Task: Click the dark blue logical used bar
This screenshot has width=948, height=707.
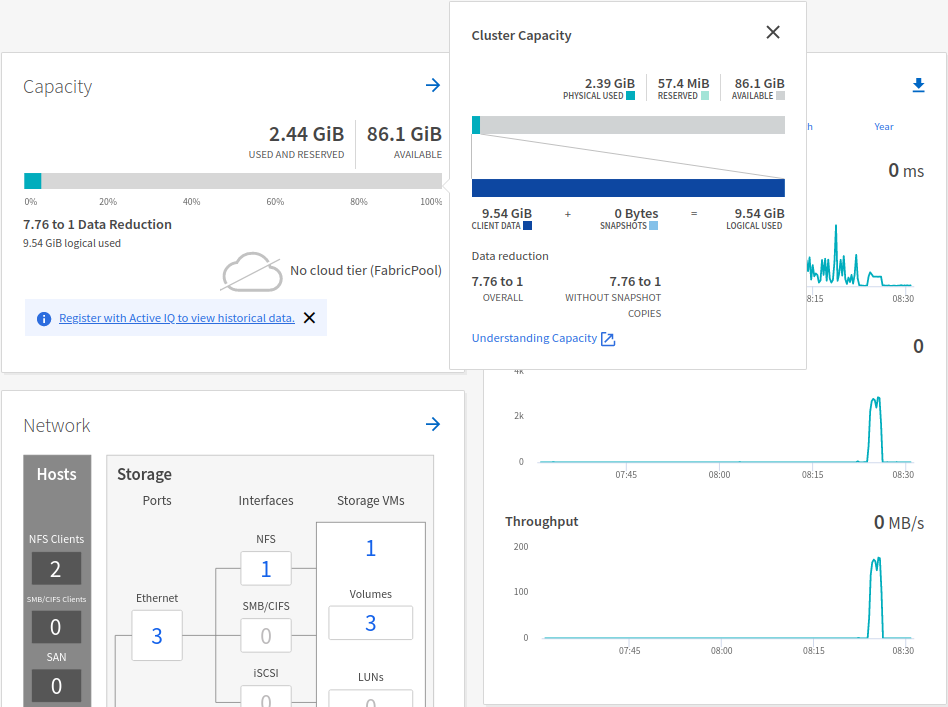Action: [x=628, y=187]
